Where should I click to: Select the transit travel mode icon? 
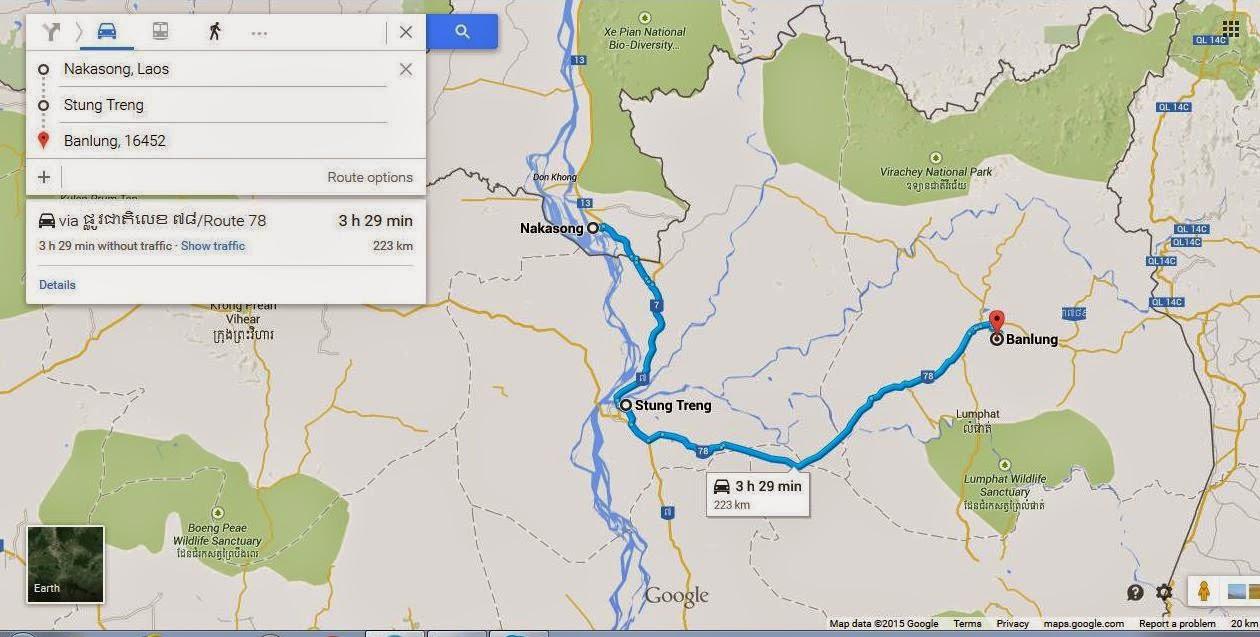pyautogui.click(x=160, y=31)
